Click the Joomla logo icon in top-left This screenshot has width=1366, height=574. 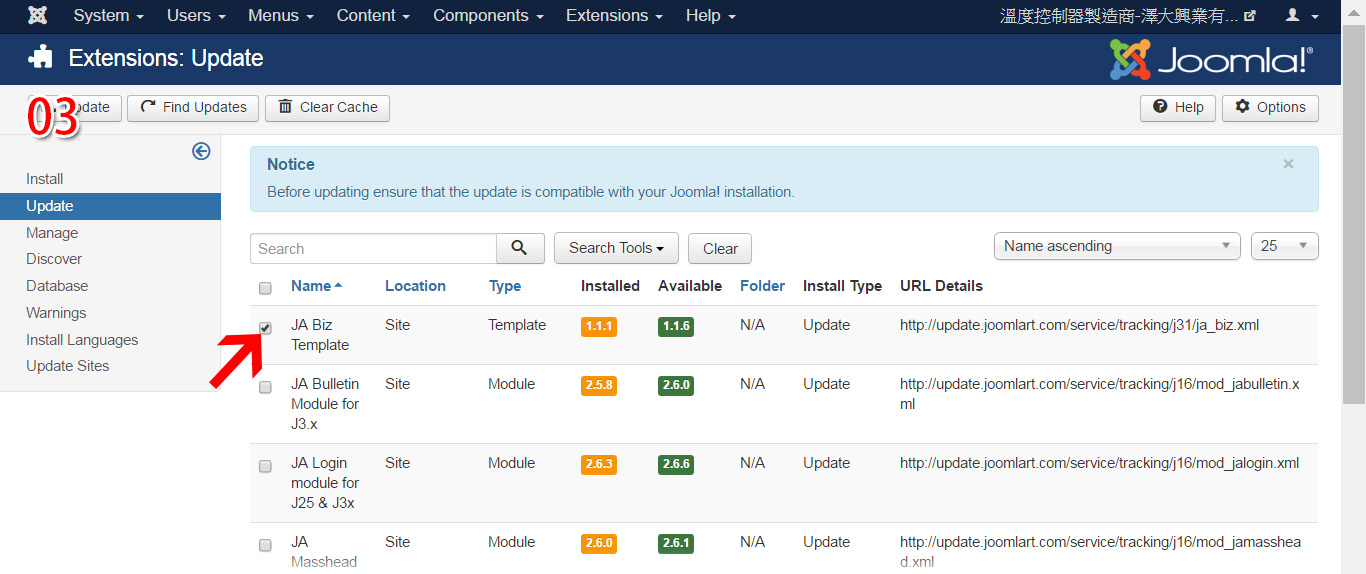(x=37, y=16)
